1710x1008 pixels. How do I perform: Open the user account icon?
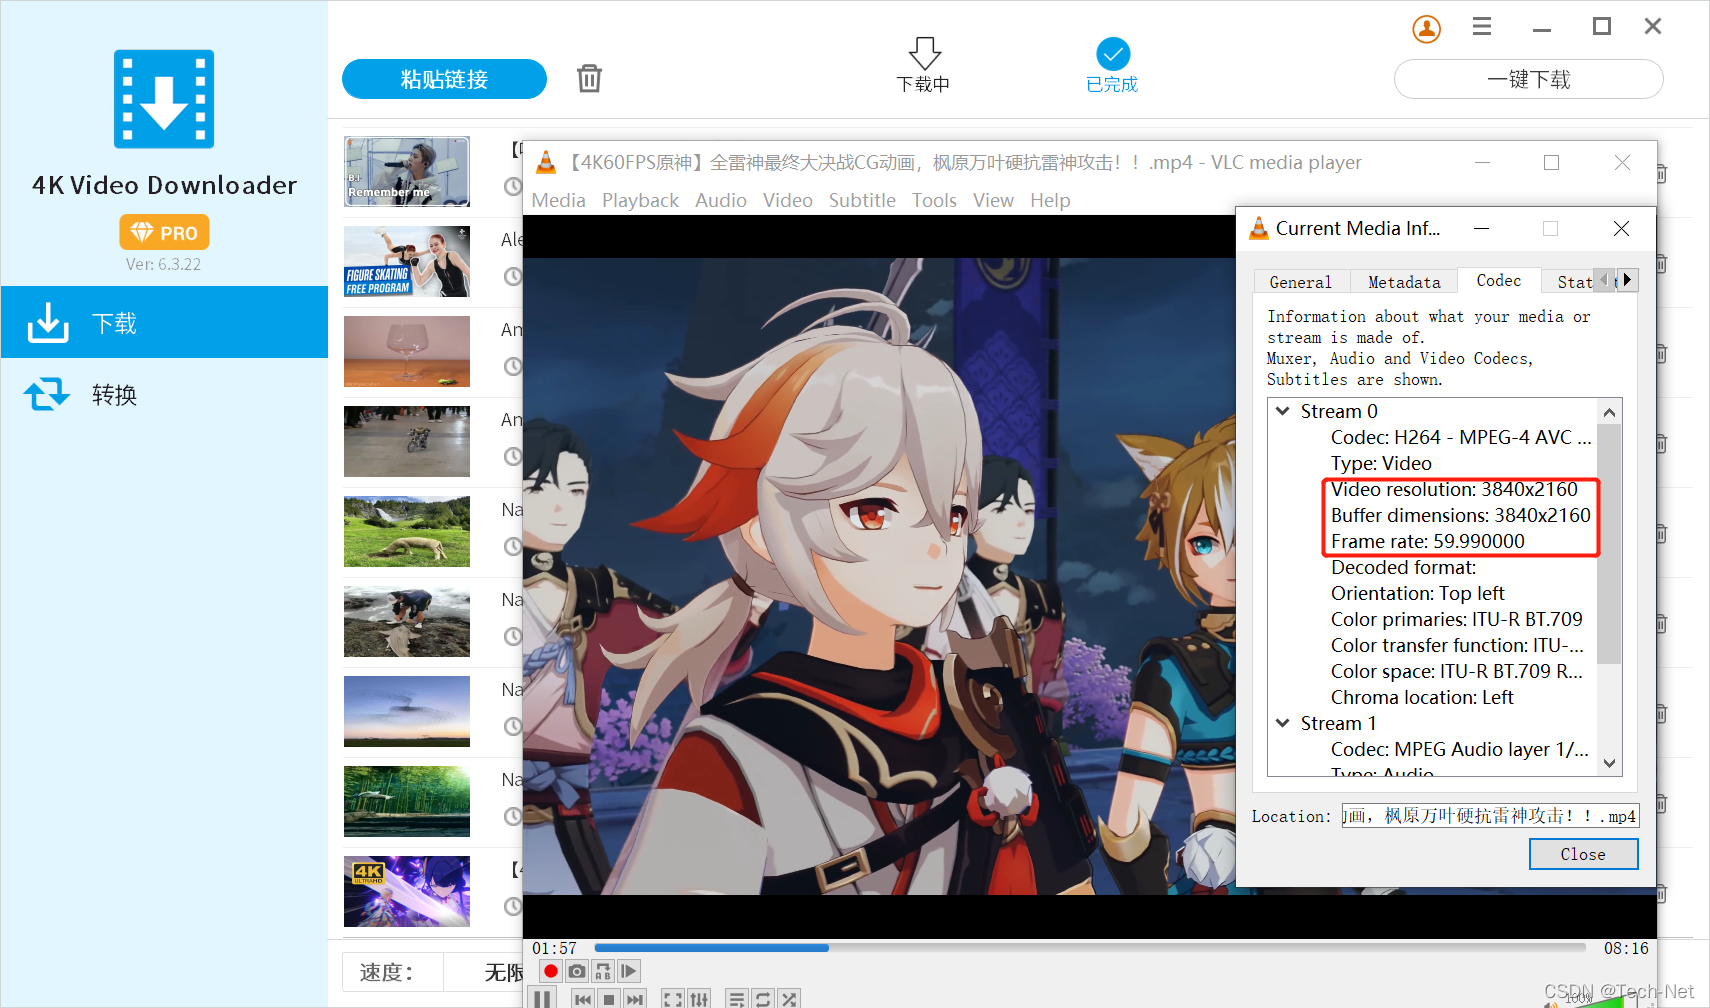click(1426, 29)
